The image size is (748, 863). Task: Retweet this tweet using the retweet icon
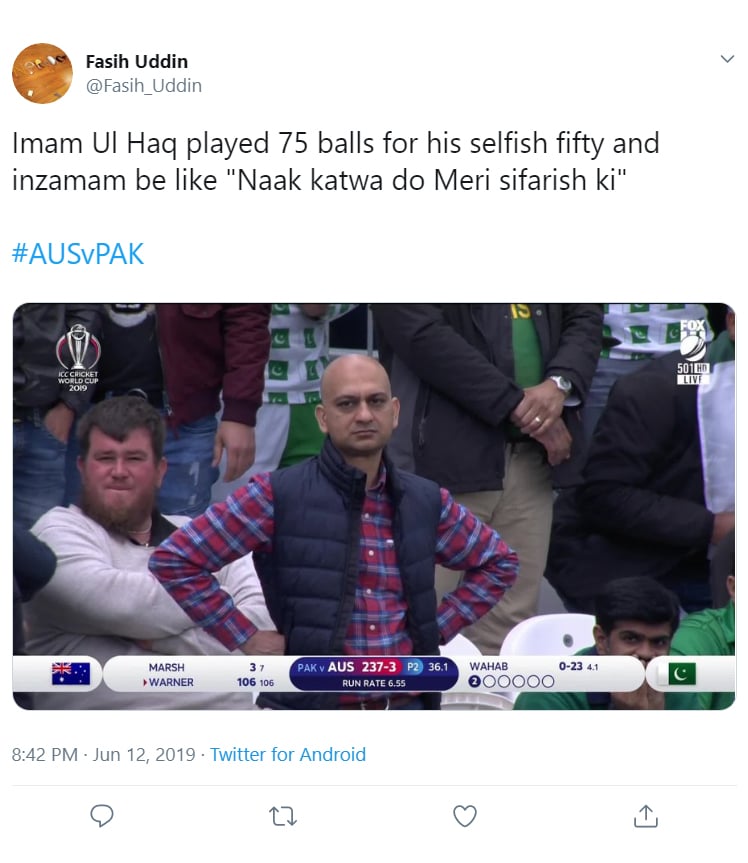[x=283, y=816]
